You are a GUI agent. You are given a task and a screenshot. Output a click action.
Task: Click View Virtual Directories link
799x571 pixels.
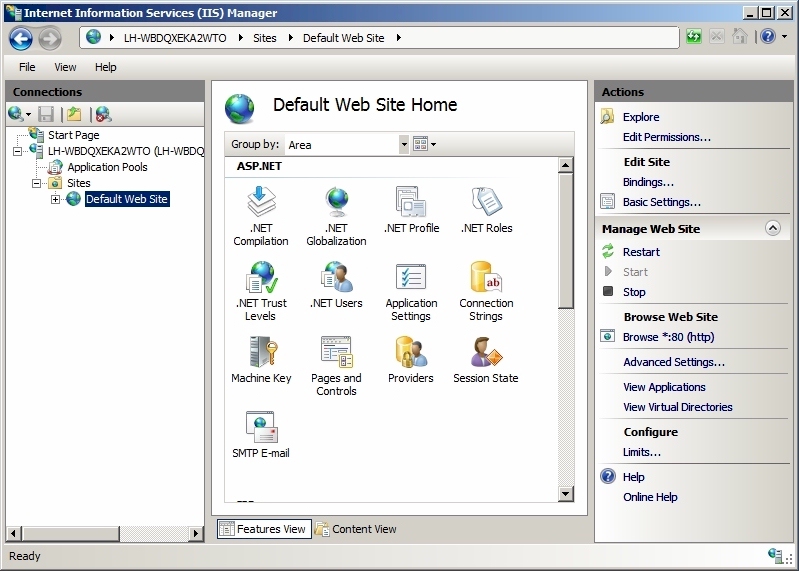point(677,407)
